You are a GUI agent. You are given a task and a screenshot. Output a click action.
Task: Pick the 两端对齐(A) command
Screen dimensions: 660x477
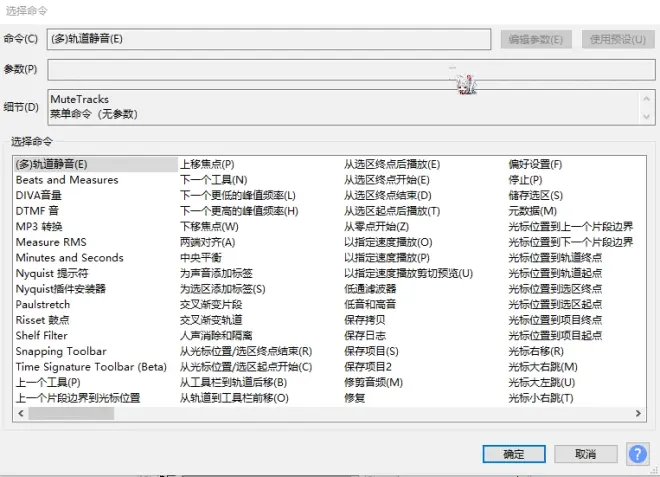coord(208,242)
